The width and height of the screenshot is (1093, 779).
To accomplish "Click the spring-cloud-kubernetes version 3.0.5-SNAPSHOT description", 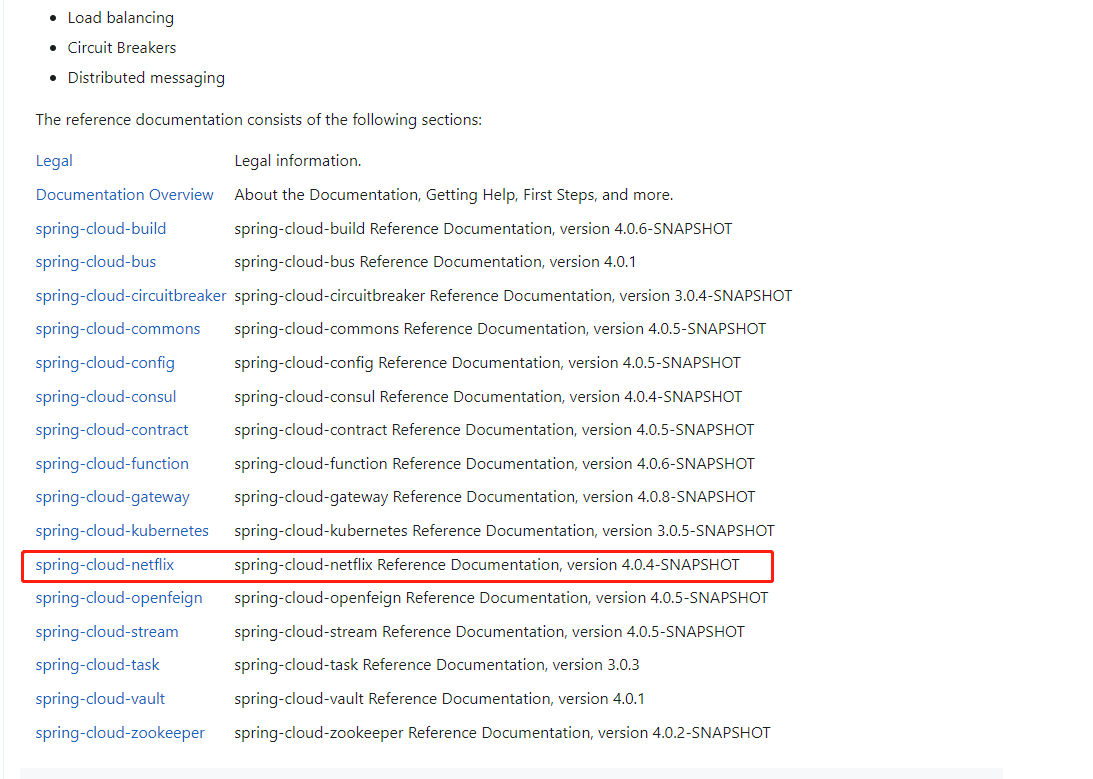I will [x=505, y=531].
